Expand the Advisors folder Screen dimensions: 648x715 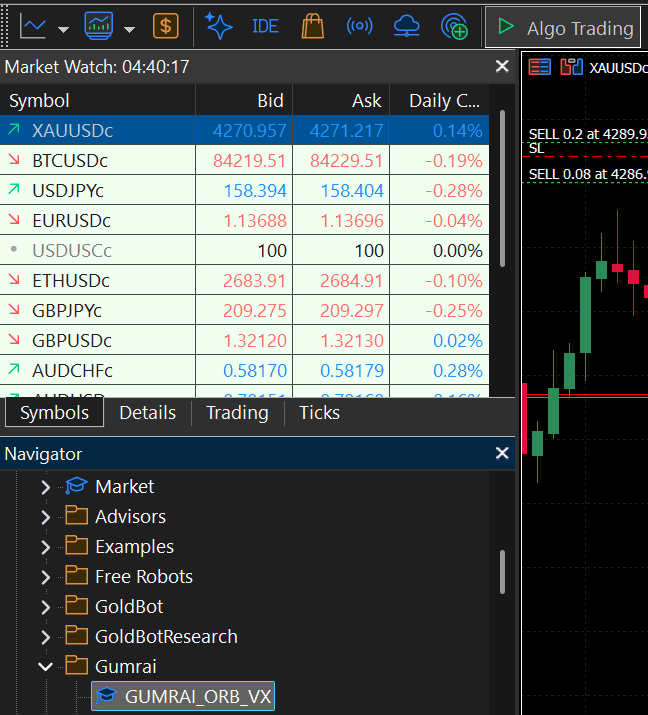point(45,517)
